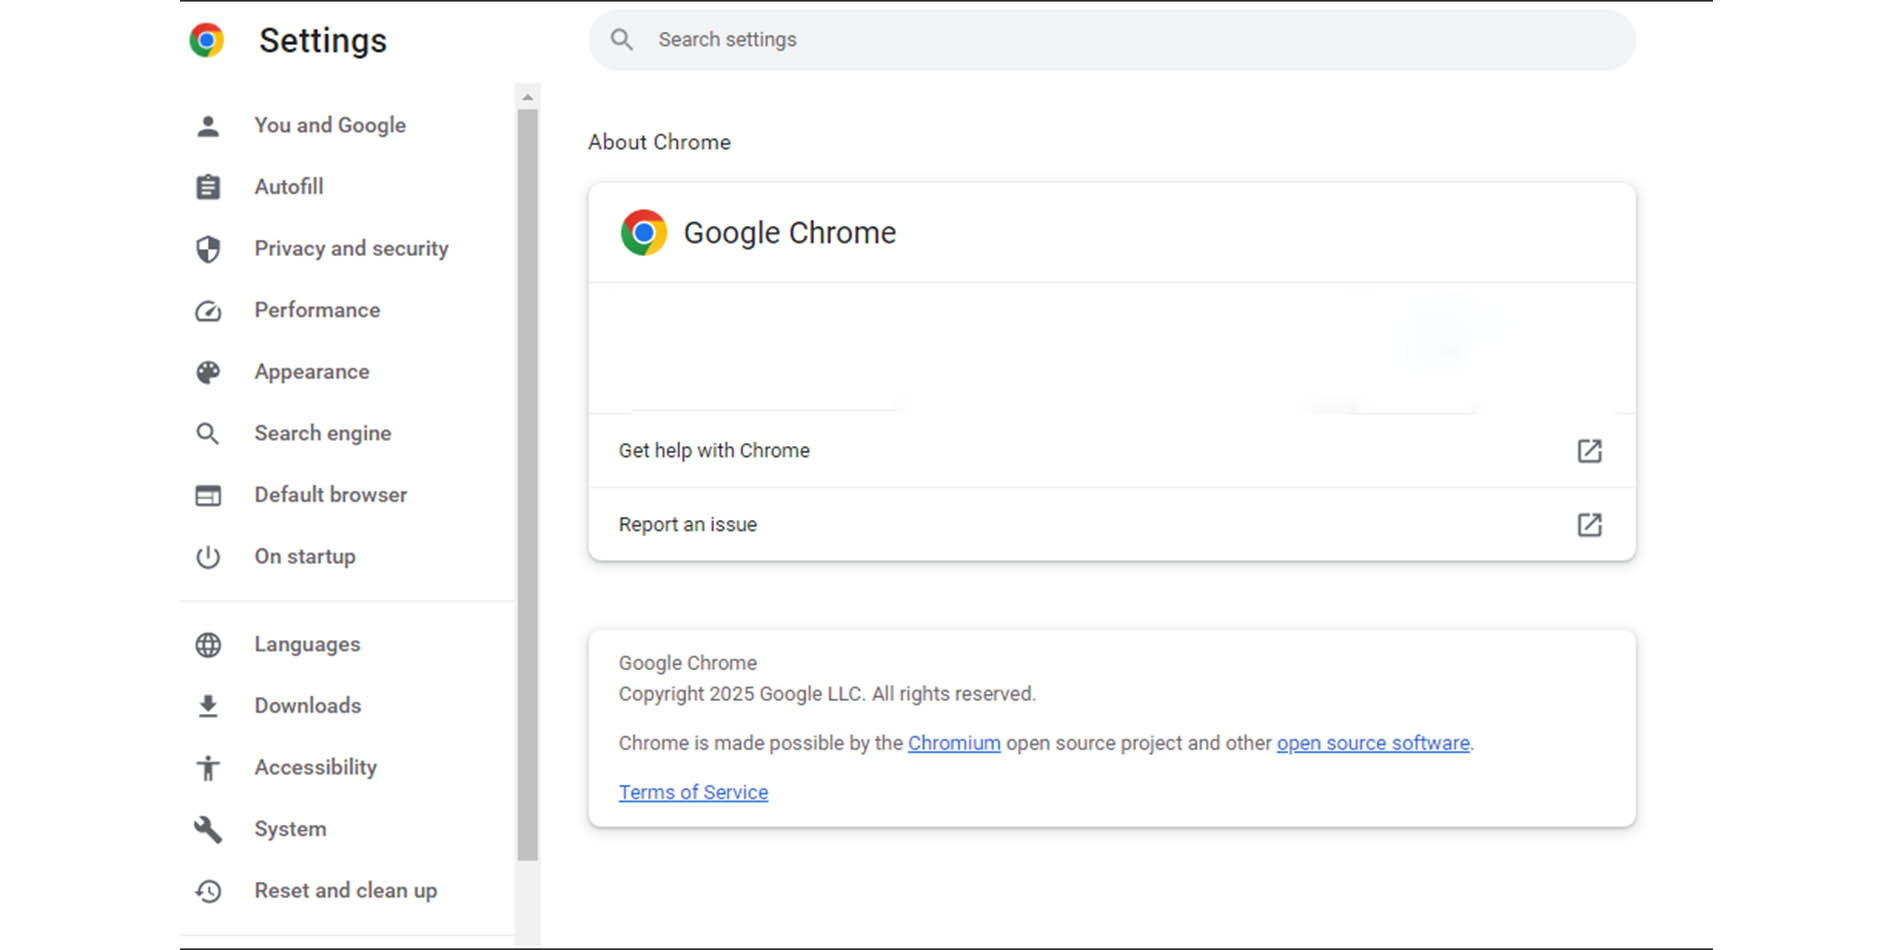Click the Languages globe icon

[x=208, y=645]
